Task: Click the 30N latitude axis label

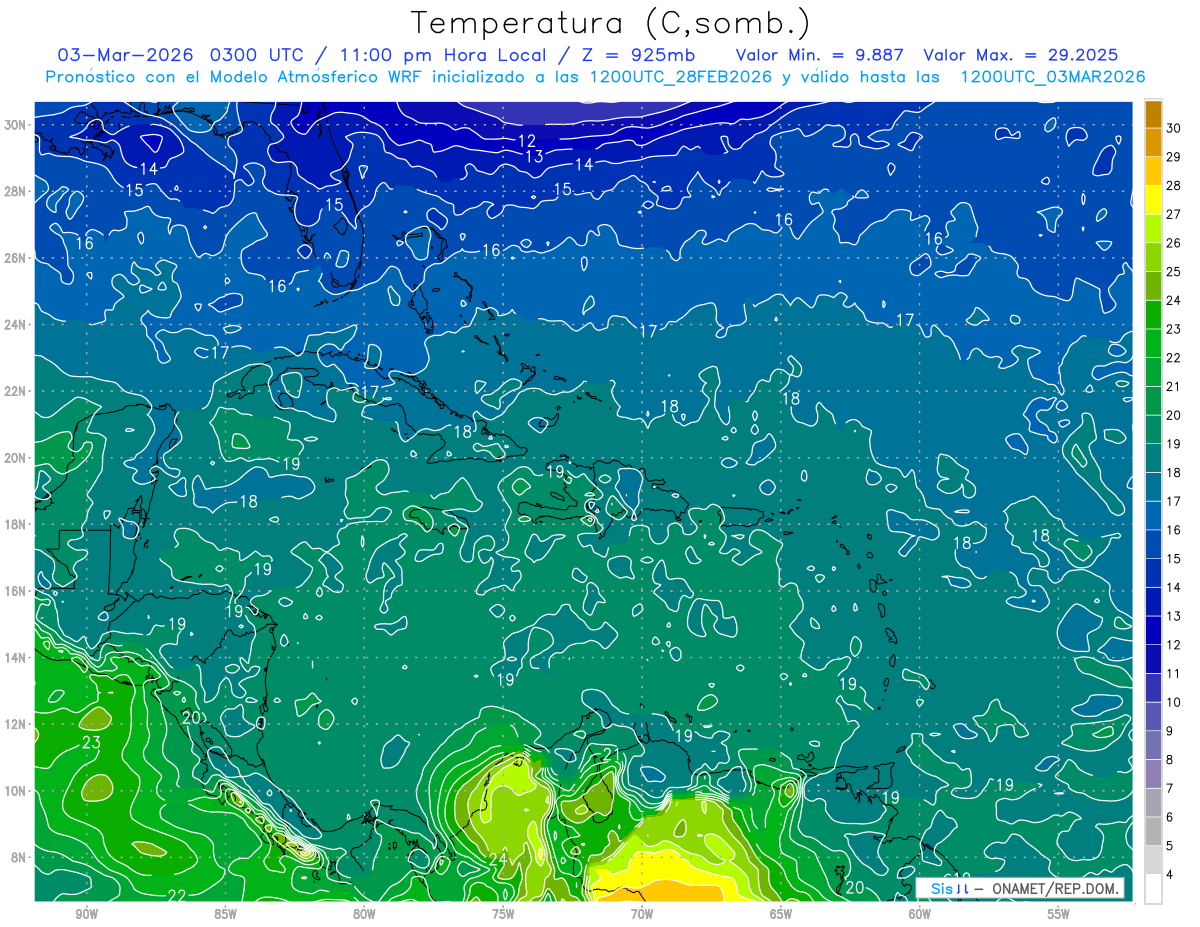Action: (x=15, y=125)
